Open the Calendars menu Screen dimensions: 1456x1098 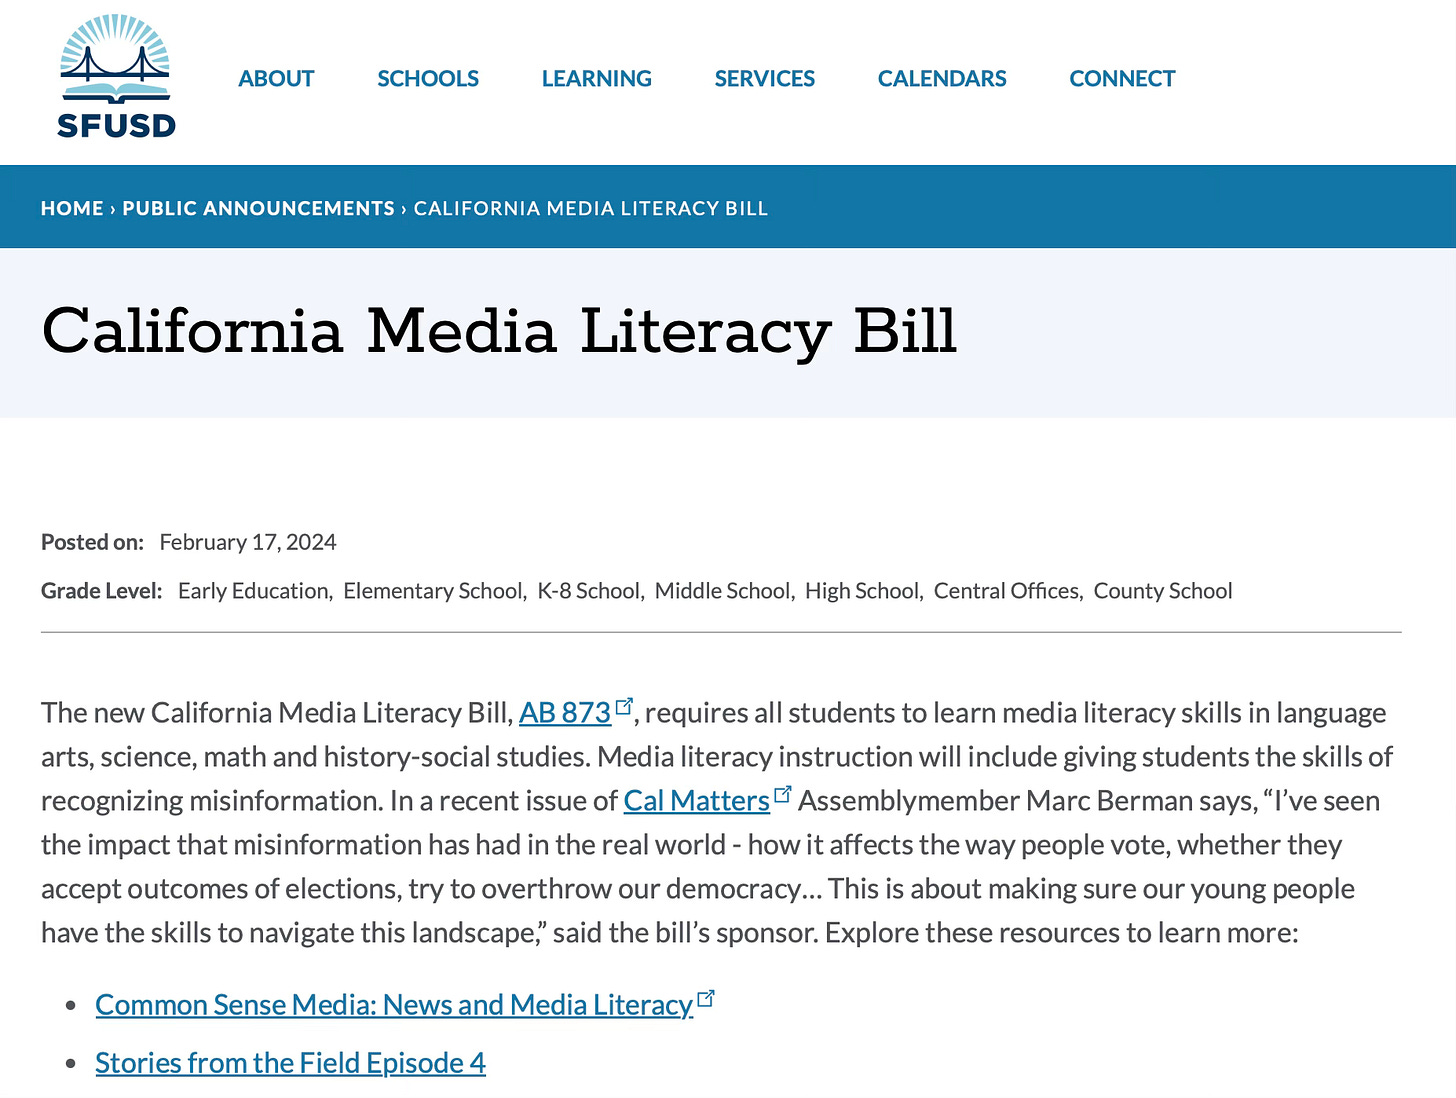point(942,78)
